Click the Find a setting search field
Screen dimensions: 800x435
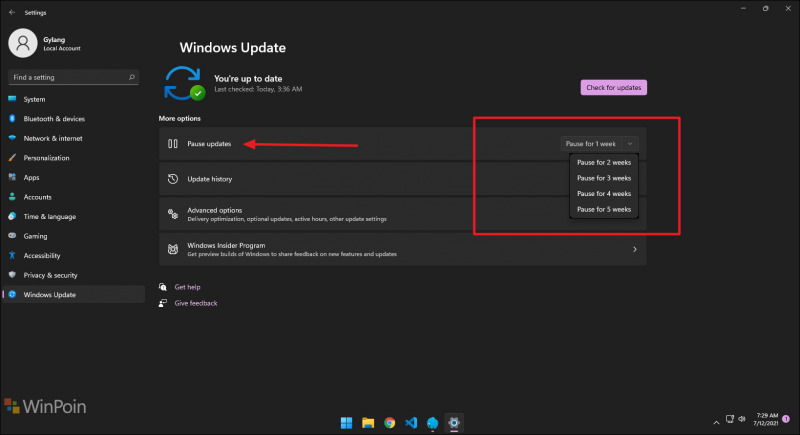[x=73, y=77]
